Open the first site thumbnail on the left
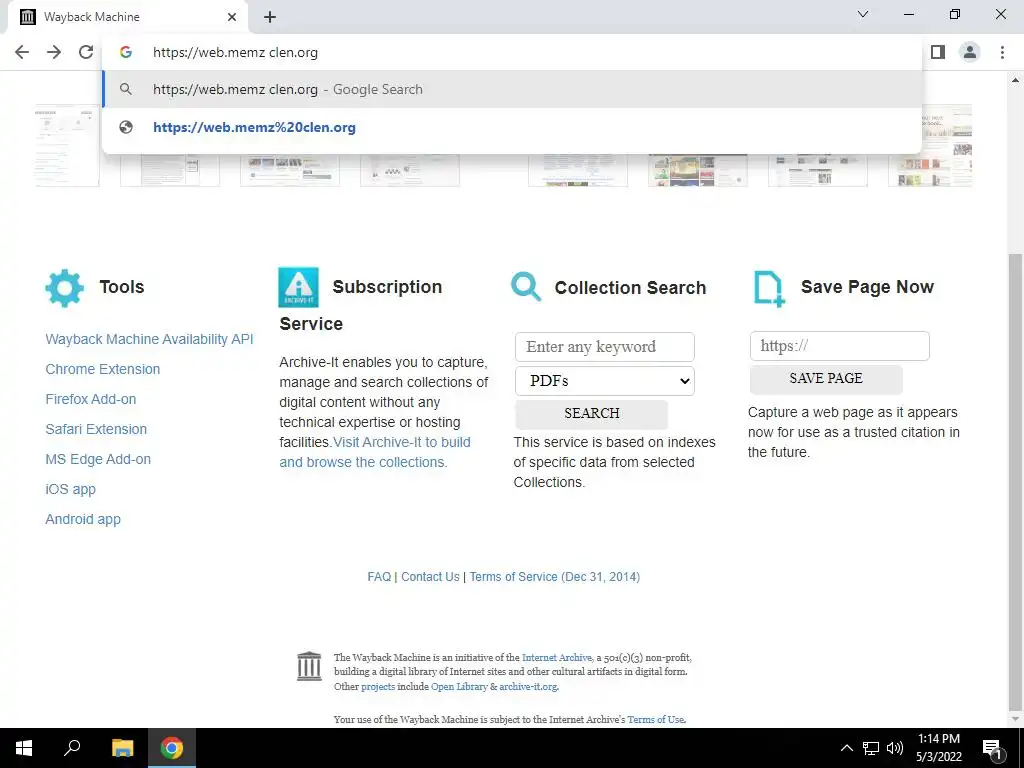 coord(67,146)
